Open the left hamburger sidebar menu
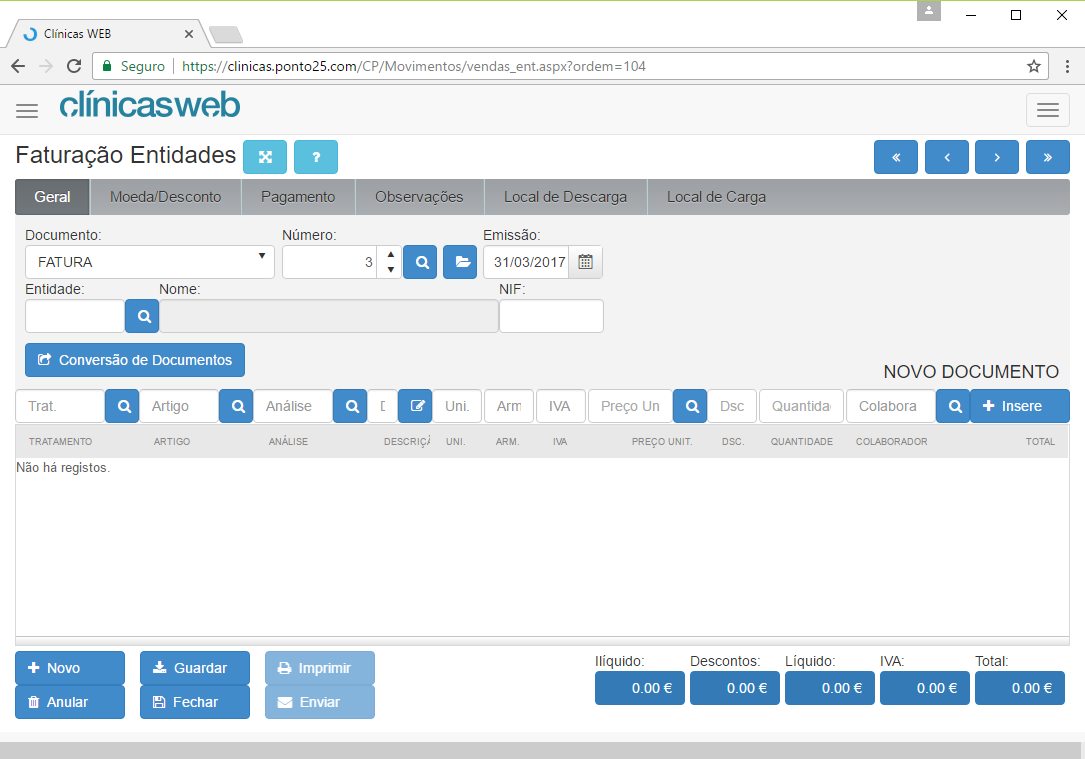 click(27, 111)
